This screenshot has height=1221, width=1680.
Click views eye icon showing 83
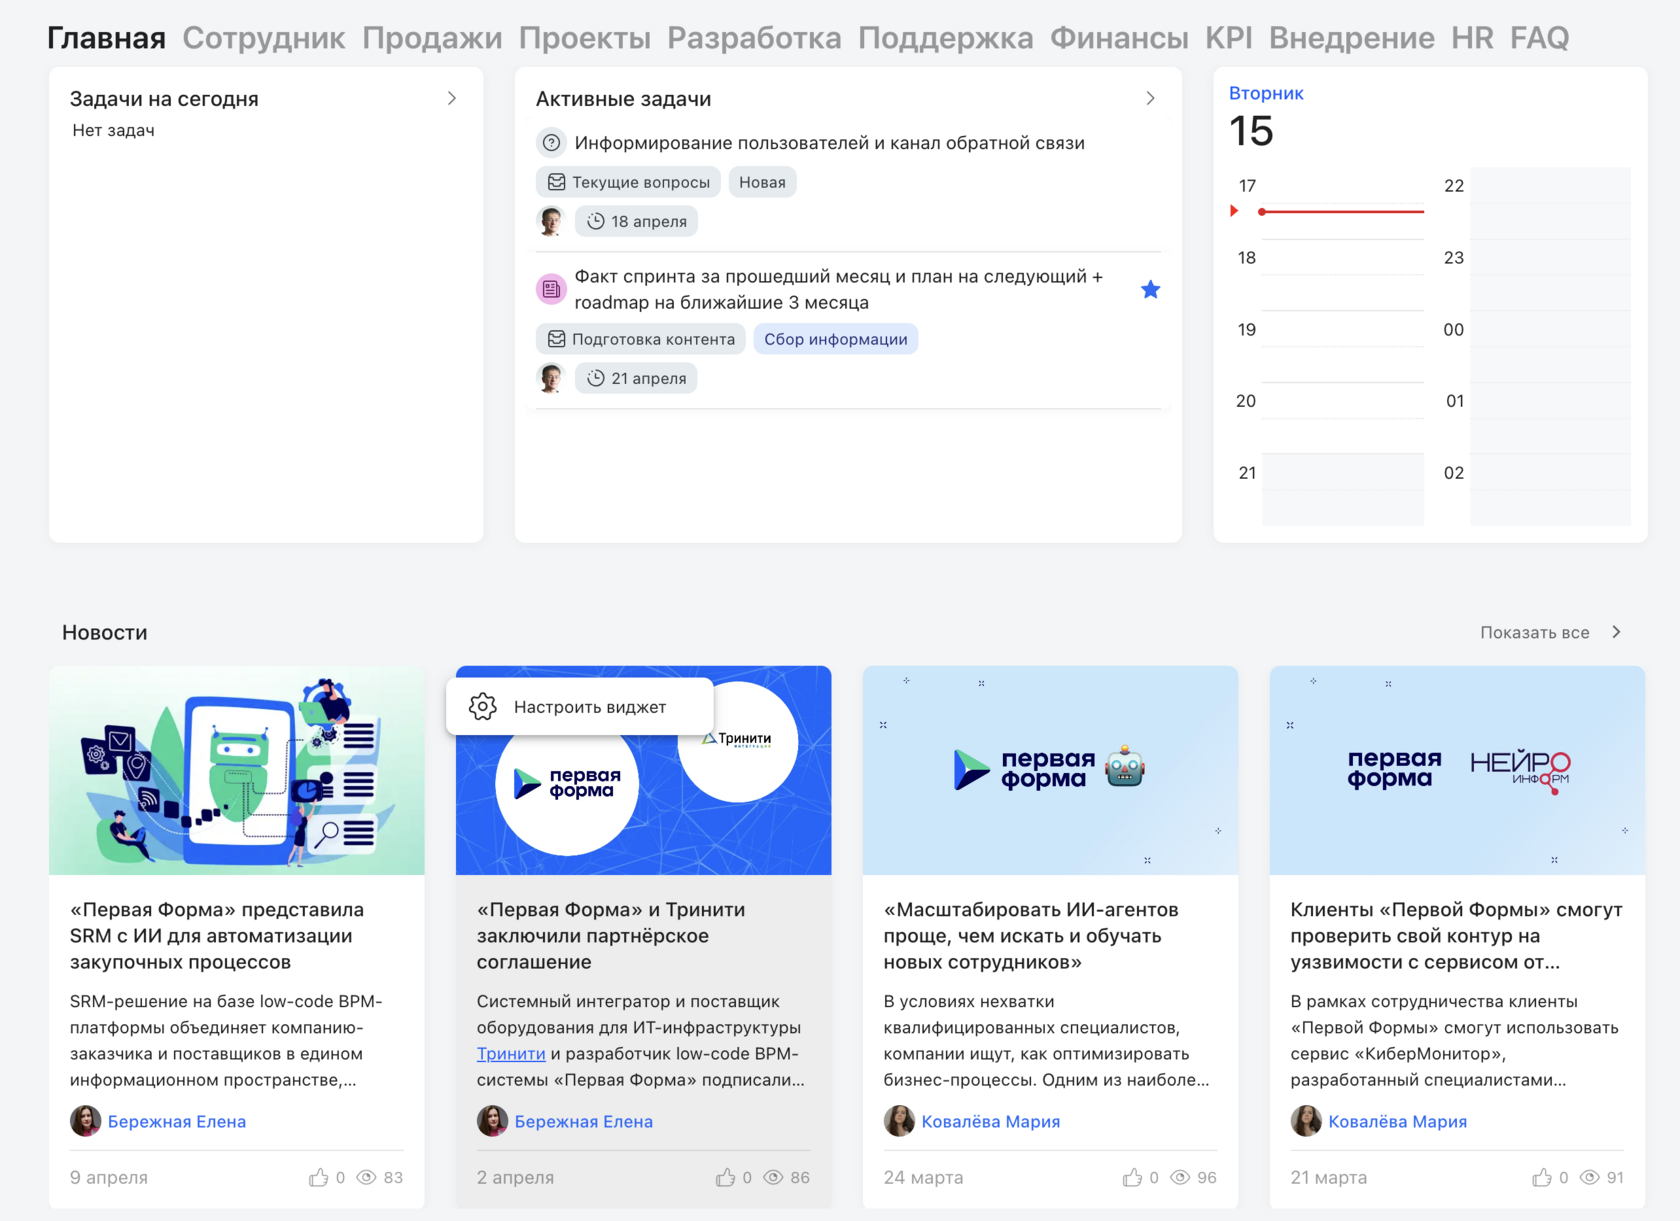point(367,1177)
